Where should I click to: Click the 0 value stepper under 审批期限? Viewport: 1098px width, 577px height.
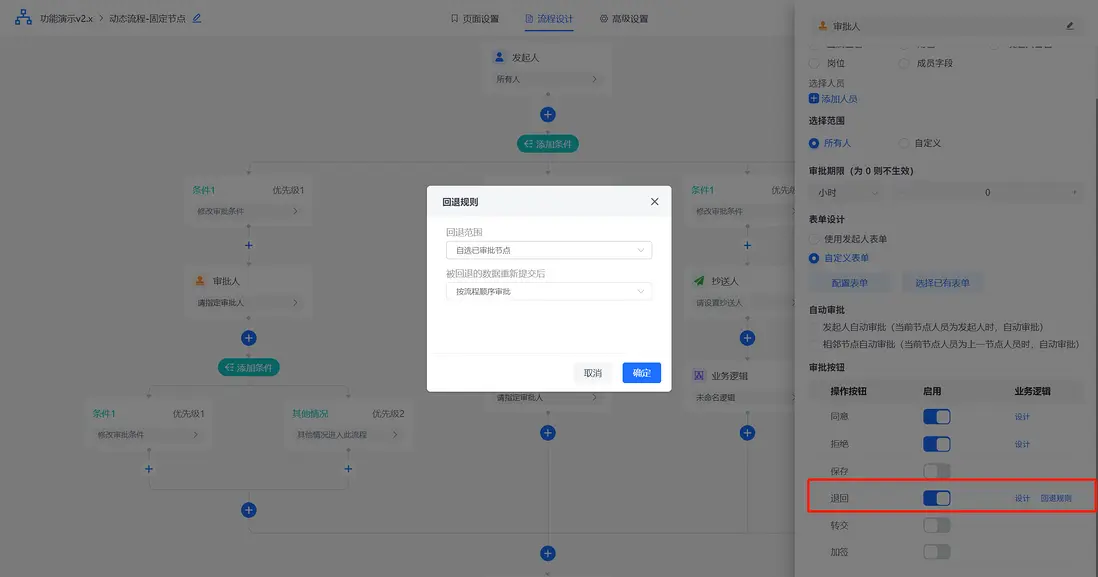[x=987, y=192]
